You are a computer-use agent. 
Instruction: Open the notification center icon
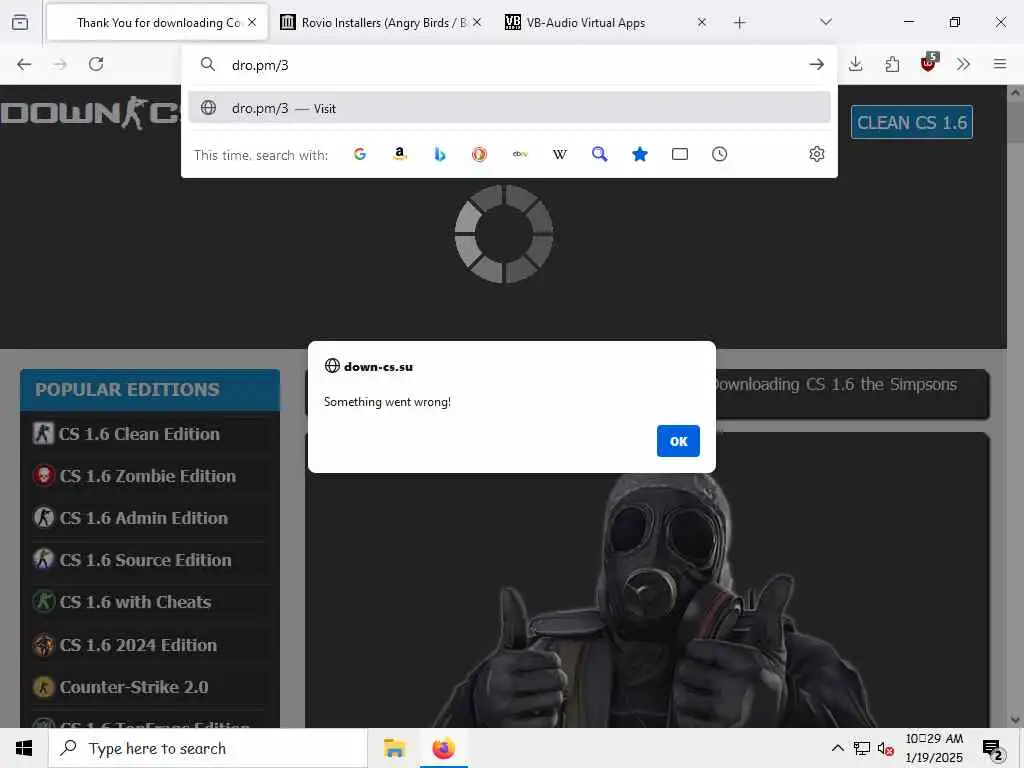click(x=993, y=750)
